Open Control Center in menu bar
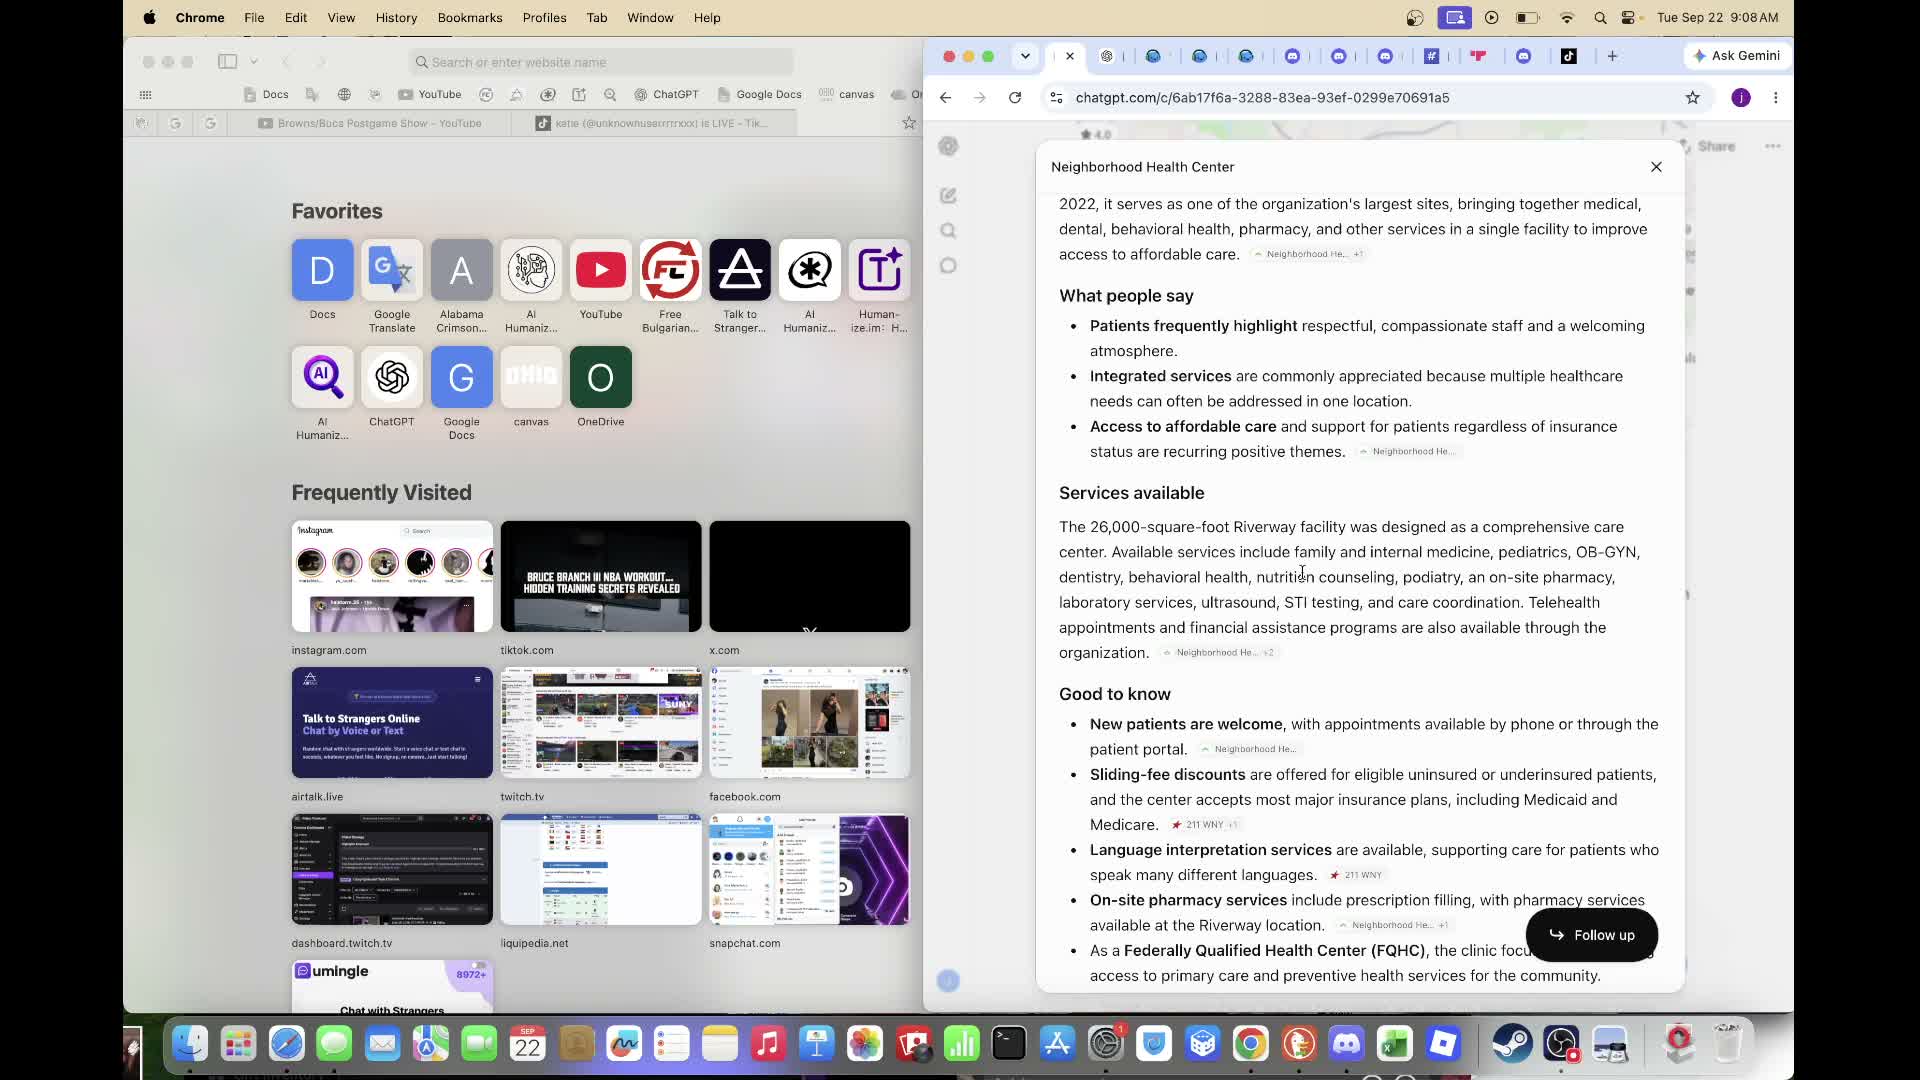 click(x=1629, y=17)
